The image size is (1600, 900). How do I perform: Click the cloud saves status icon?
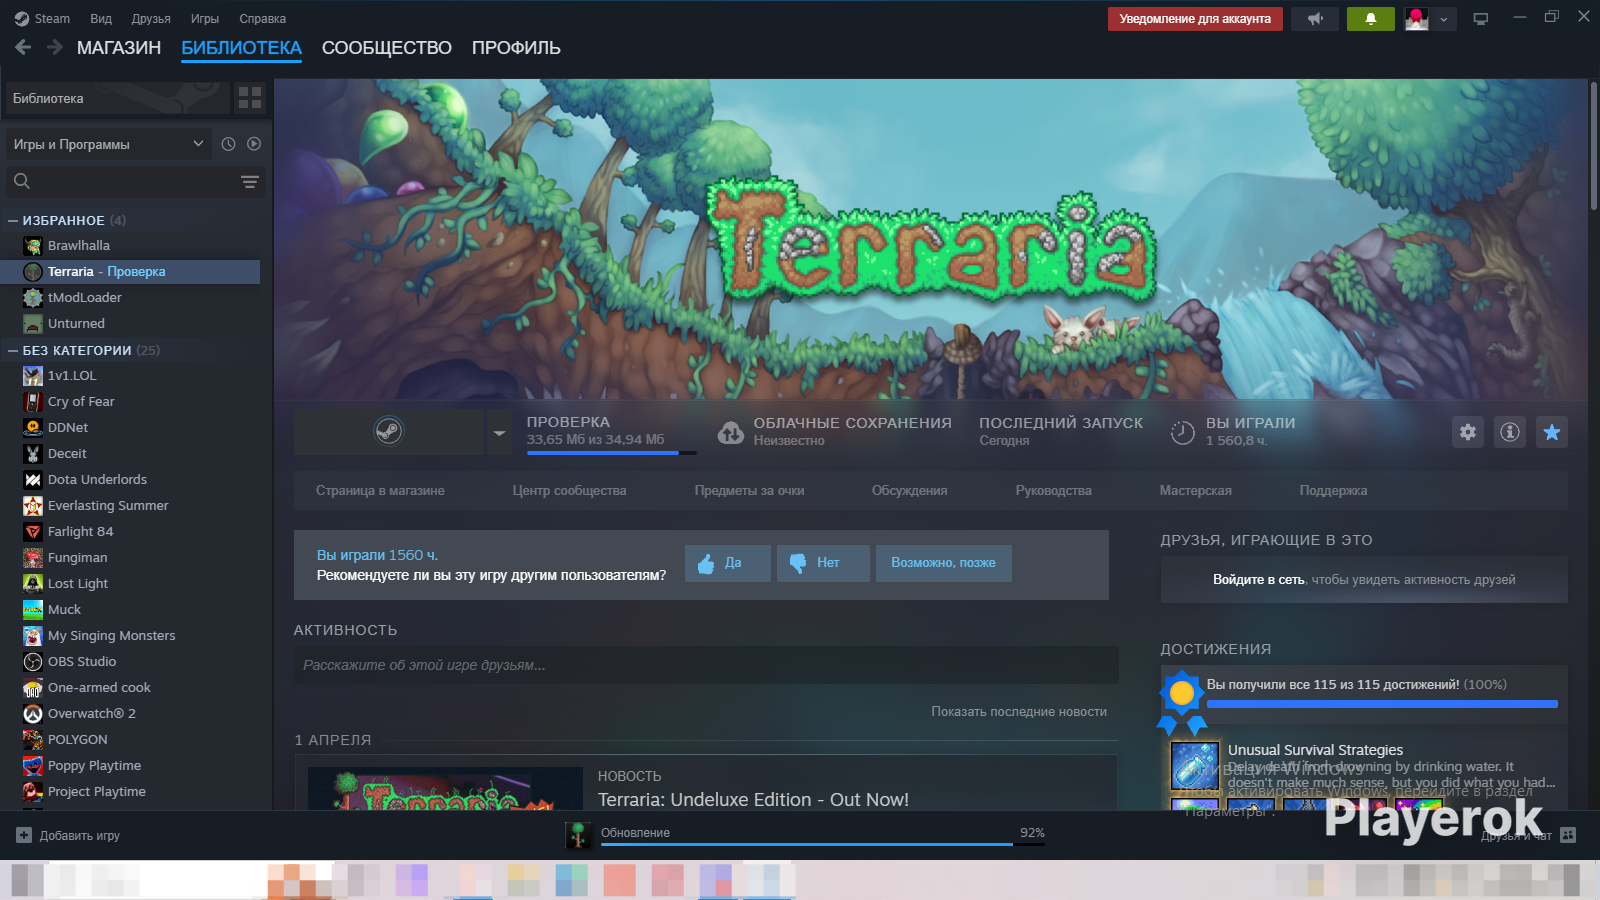click(731, 432)
